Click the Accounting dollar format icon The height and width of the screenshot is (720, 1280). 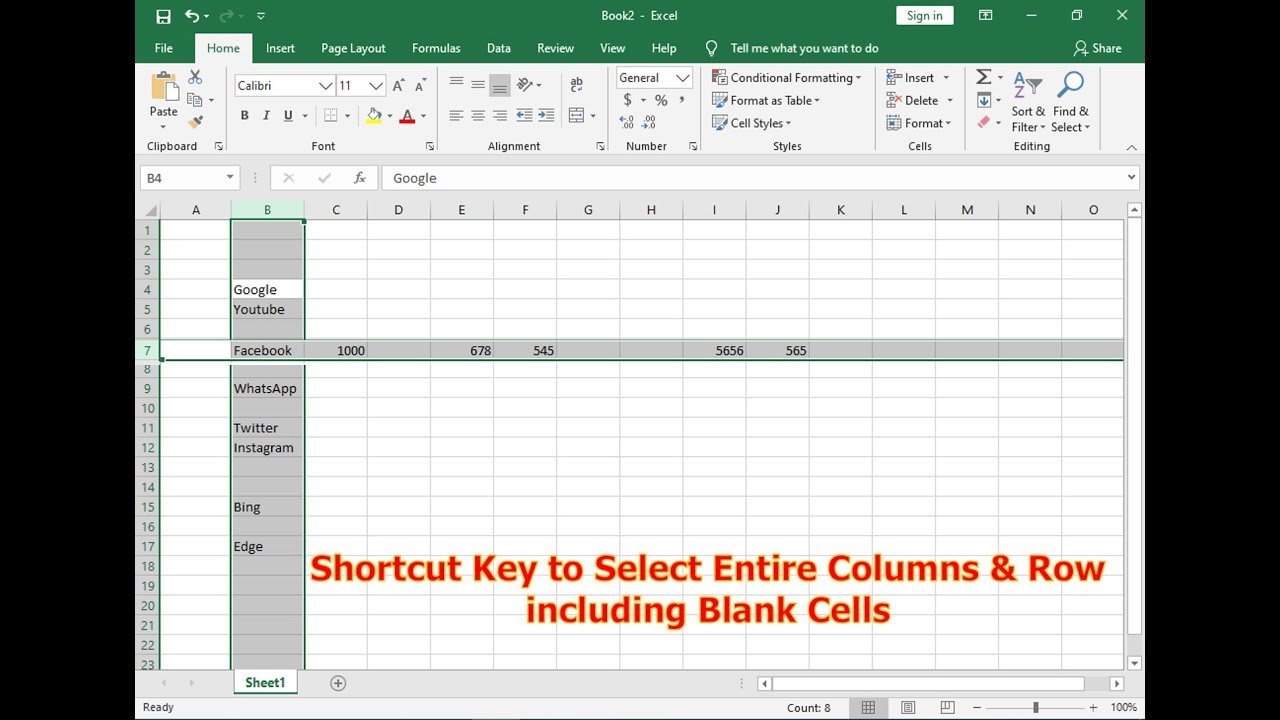click(627, 100)
